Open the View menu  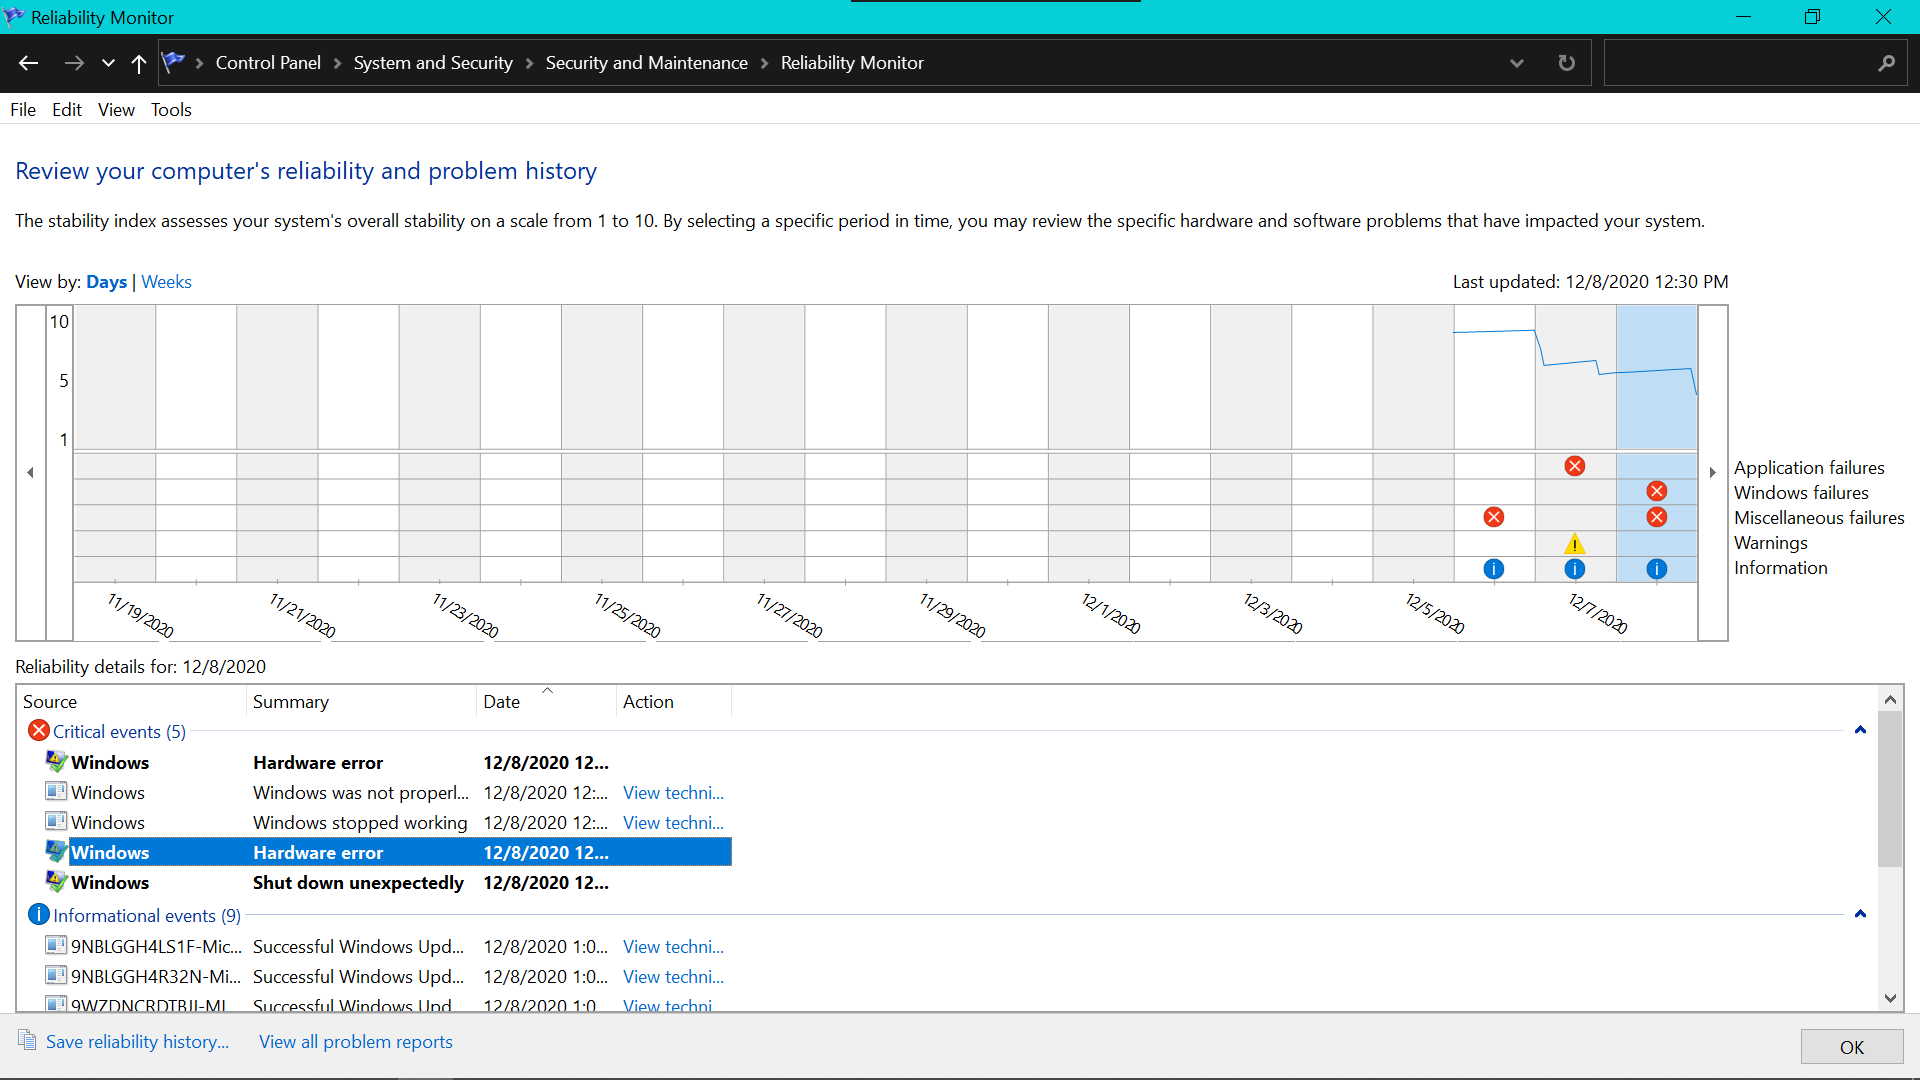click(116, 110)
